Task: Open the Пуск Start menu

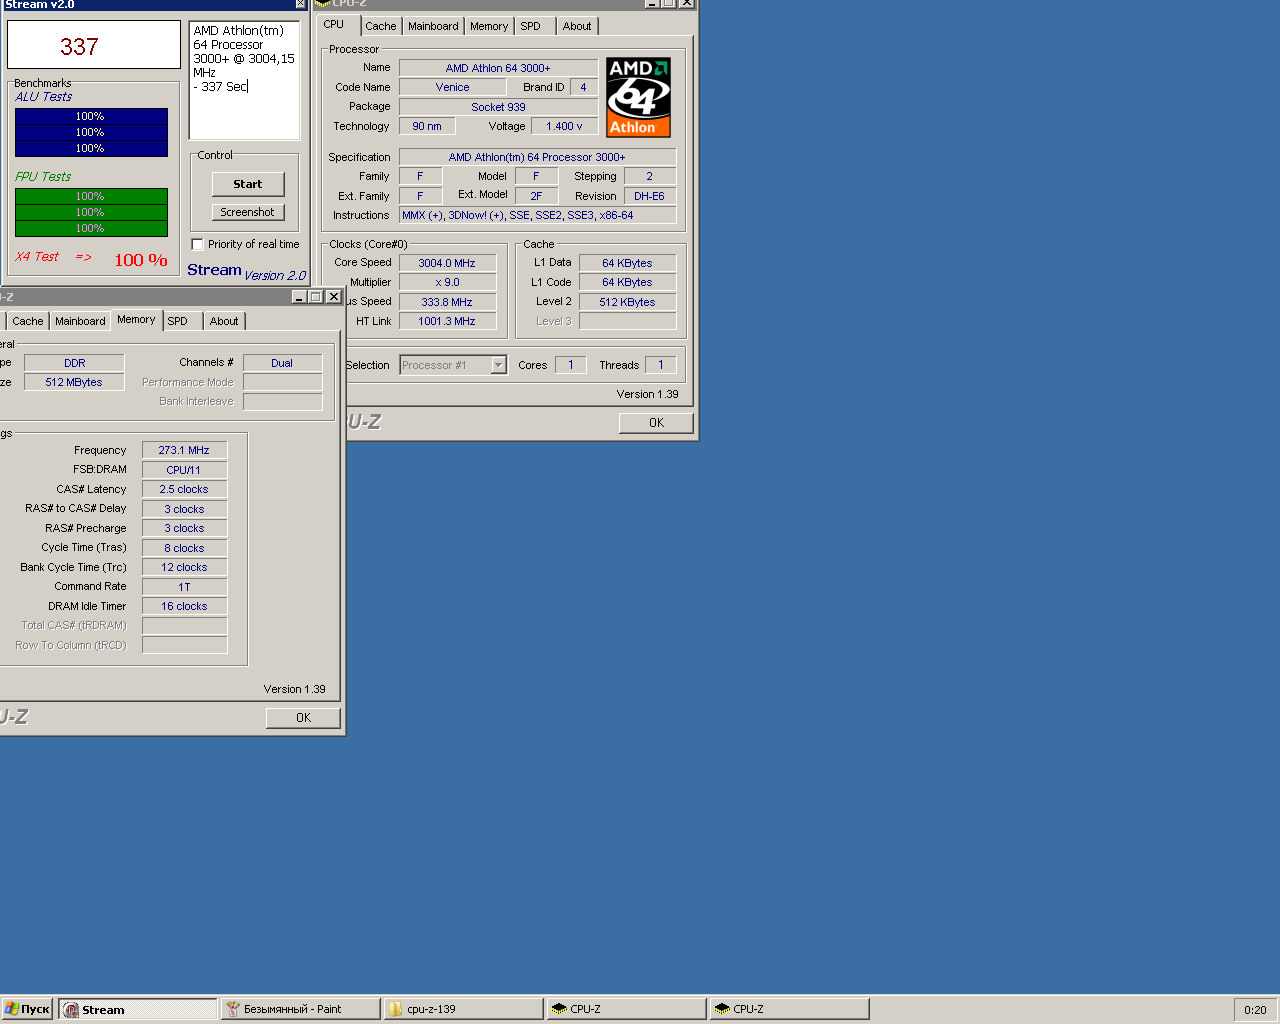Action: coord(27,1010)
